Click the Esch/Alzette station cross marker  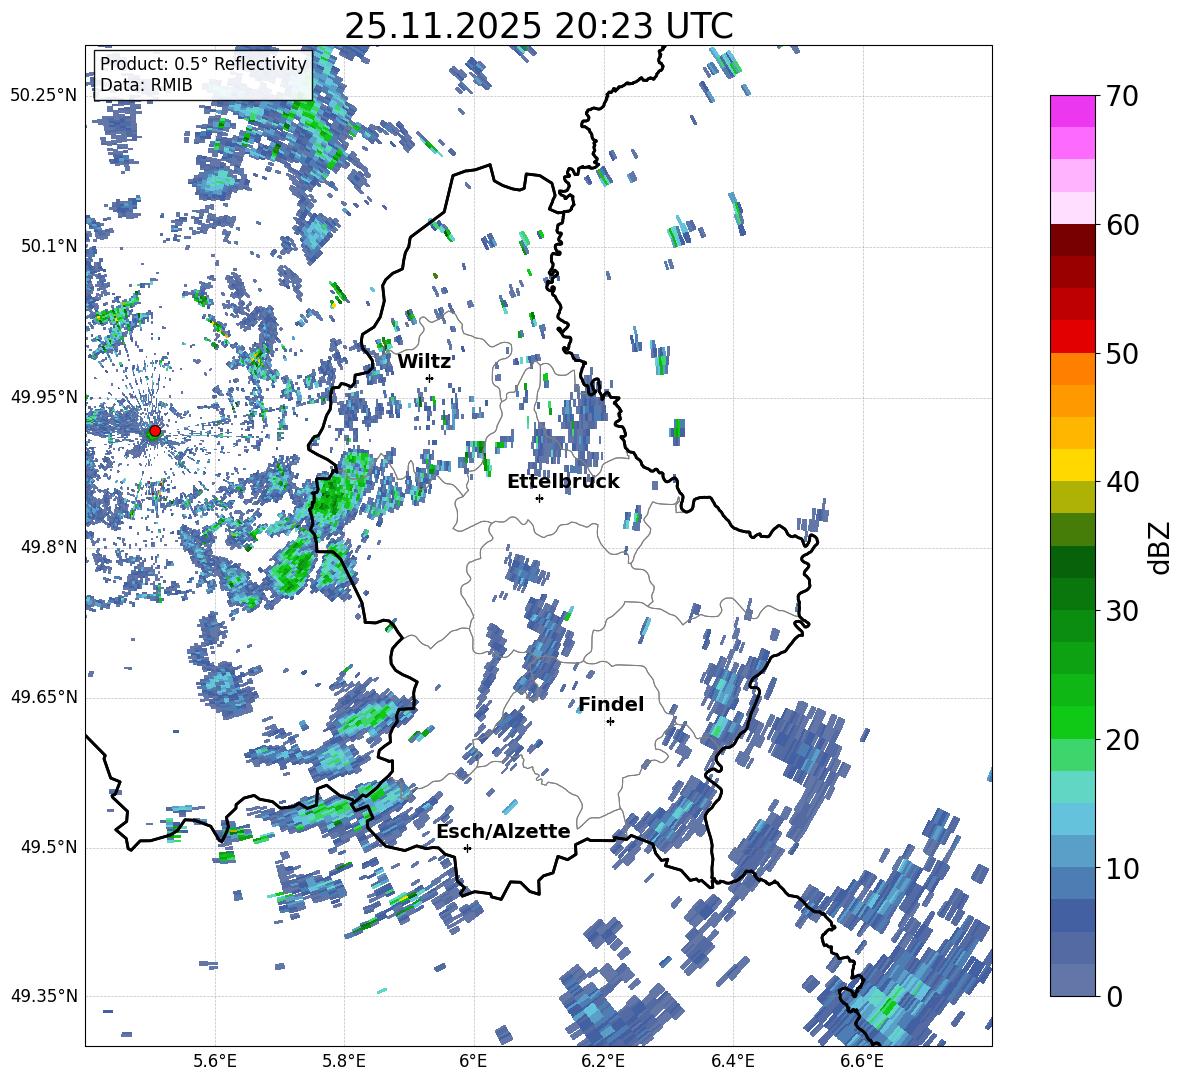pos(467,848)
